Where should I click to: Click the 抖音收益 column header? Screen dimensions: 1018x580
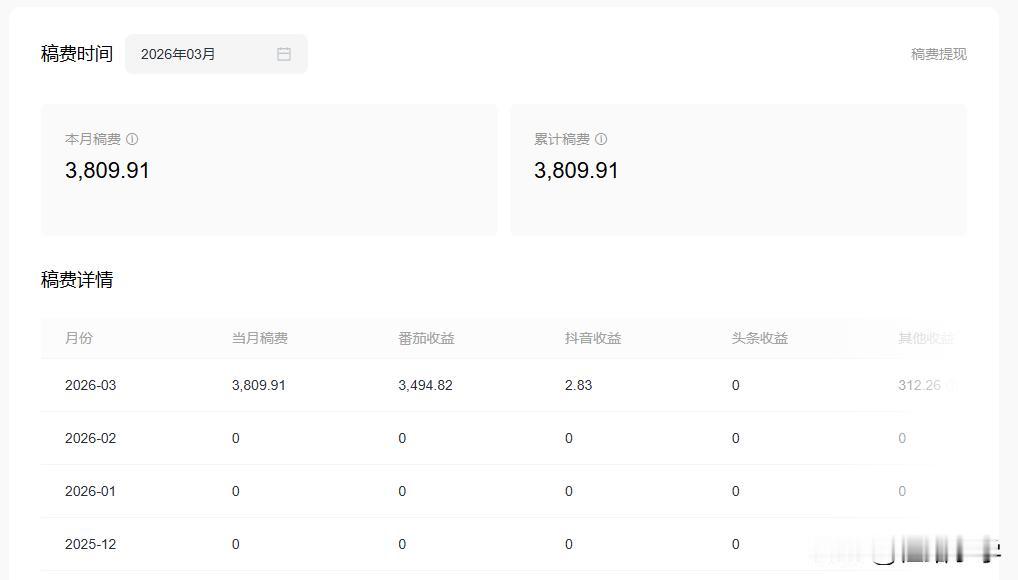coord(593,338)
